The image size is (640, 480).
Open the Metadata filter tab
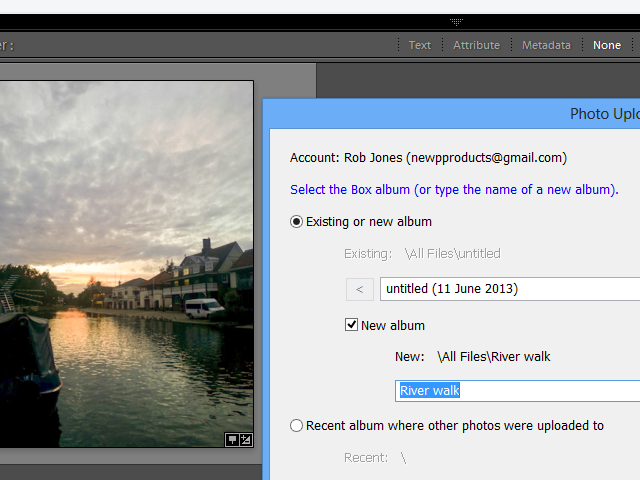[x=546, y=45]
